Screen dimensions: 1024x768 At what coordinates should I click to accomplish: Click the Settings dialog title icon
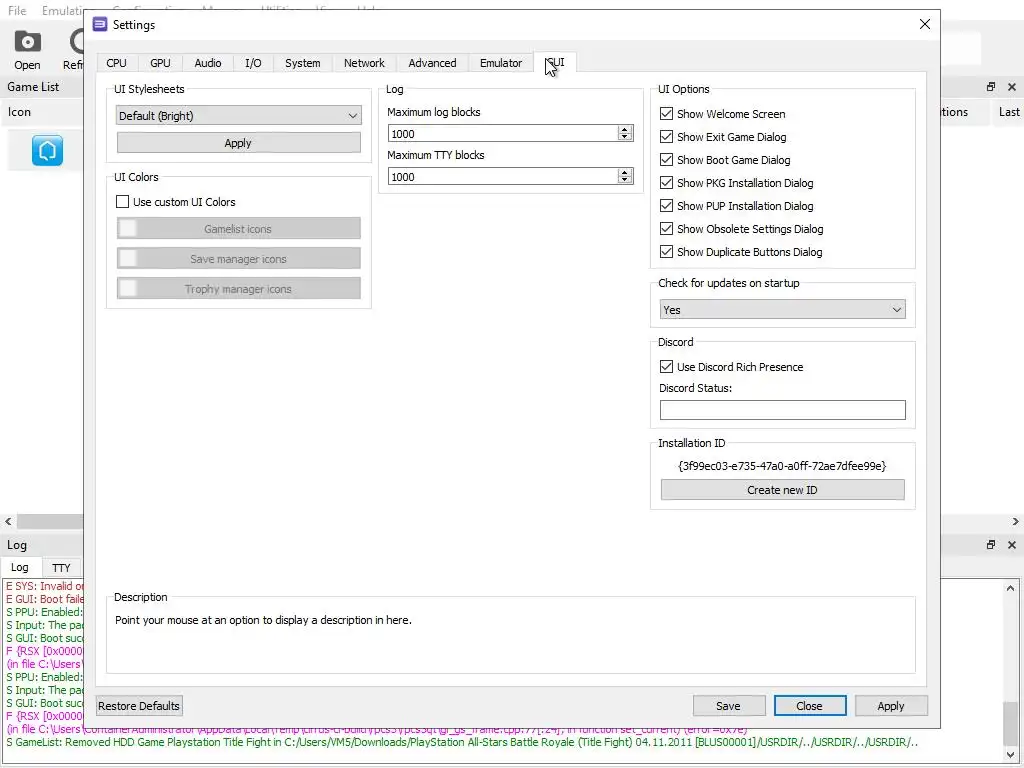tap(100, 25)
